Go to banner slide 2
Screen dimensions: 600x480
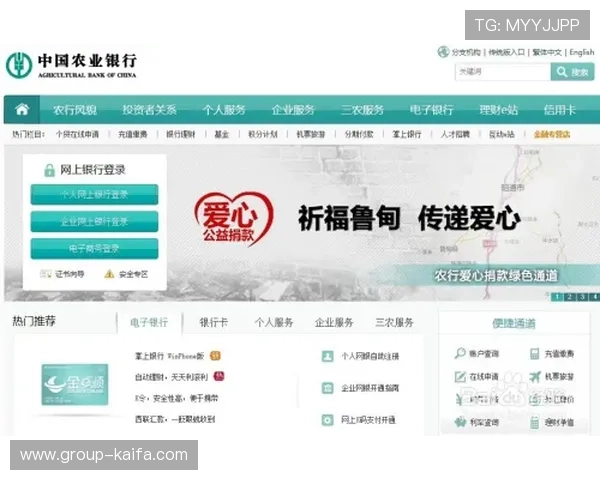[570, 297]
